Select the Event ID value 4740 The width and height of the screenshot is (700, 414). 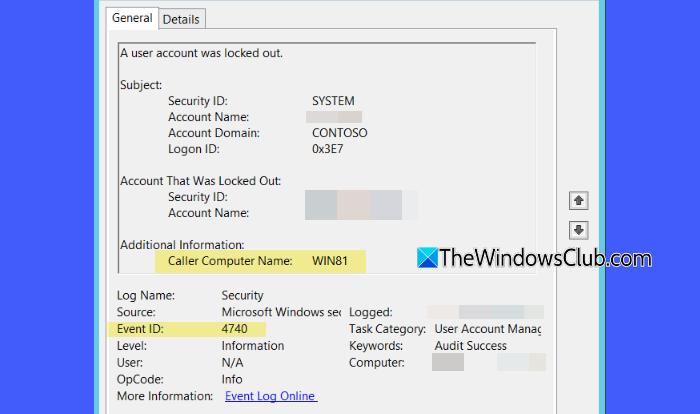tap(234, 329)
